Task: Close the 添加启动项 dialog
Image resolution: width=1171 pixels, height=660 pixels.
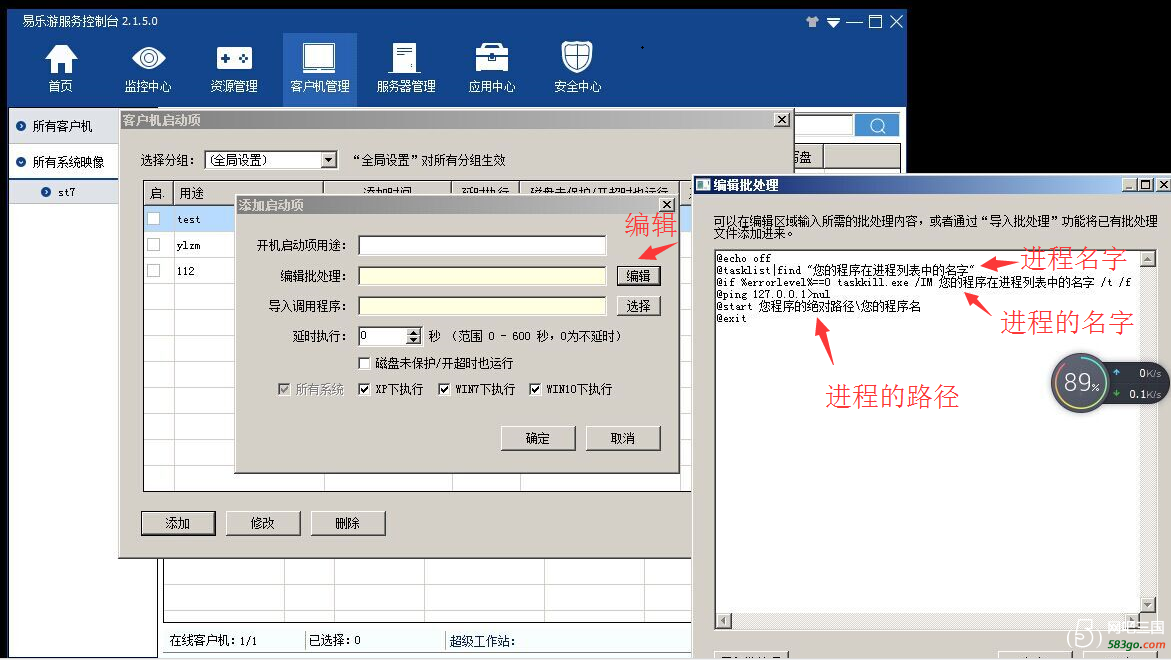Action: coord(667,205)
